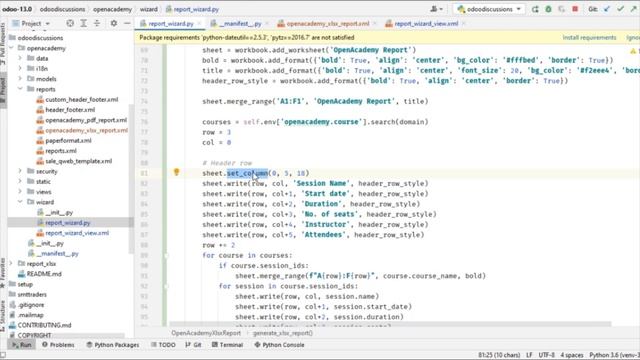The width and height of the screenshot is (640, 360).
Task: Click Git Push arrow icon
Action: [634, 9]
